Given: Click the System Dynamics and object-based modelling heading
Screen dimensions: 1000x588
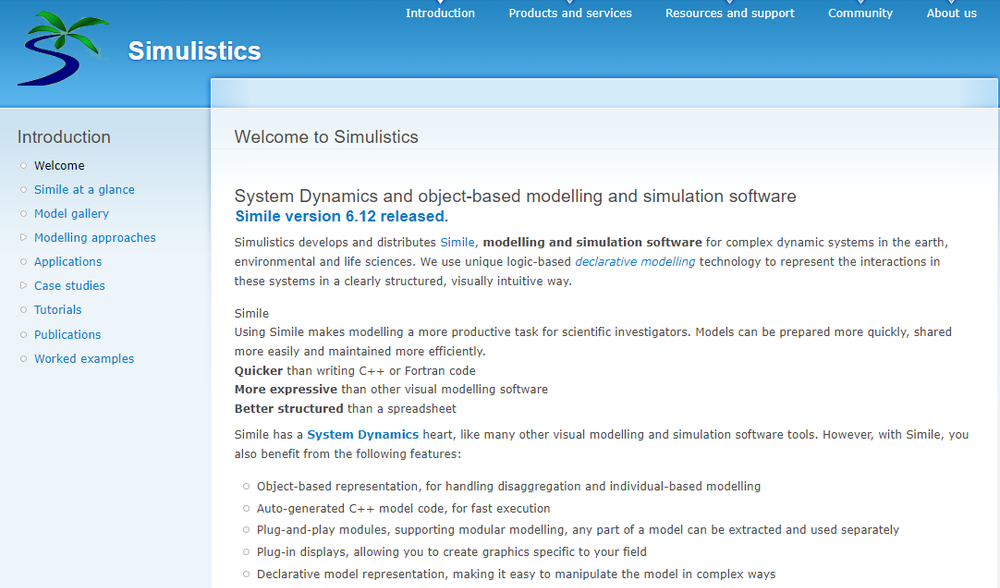Looking at the screenshot, I should pyautogui.click(x=515, y=196).
